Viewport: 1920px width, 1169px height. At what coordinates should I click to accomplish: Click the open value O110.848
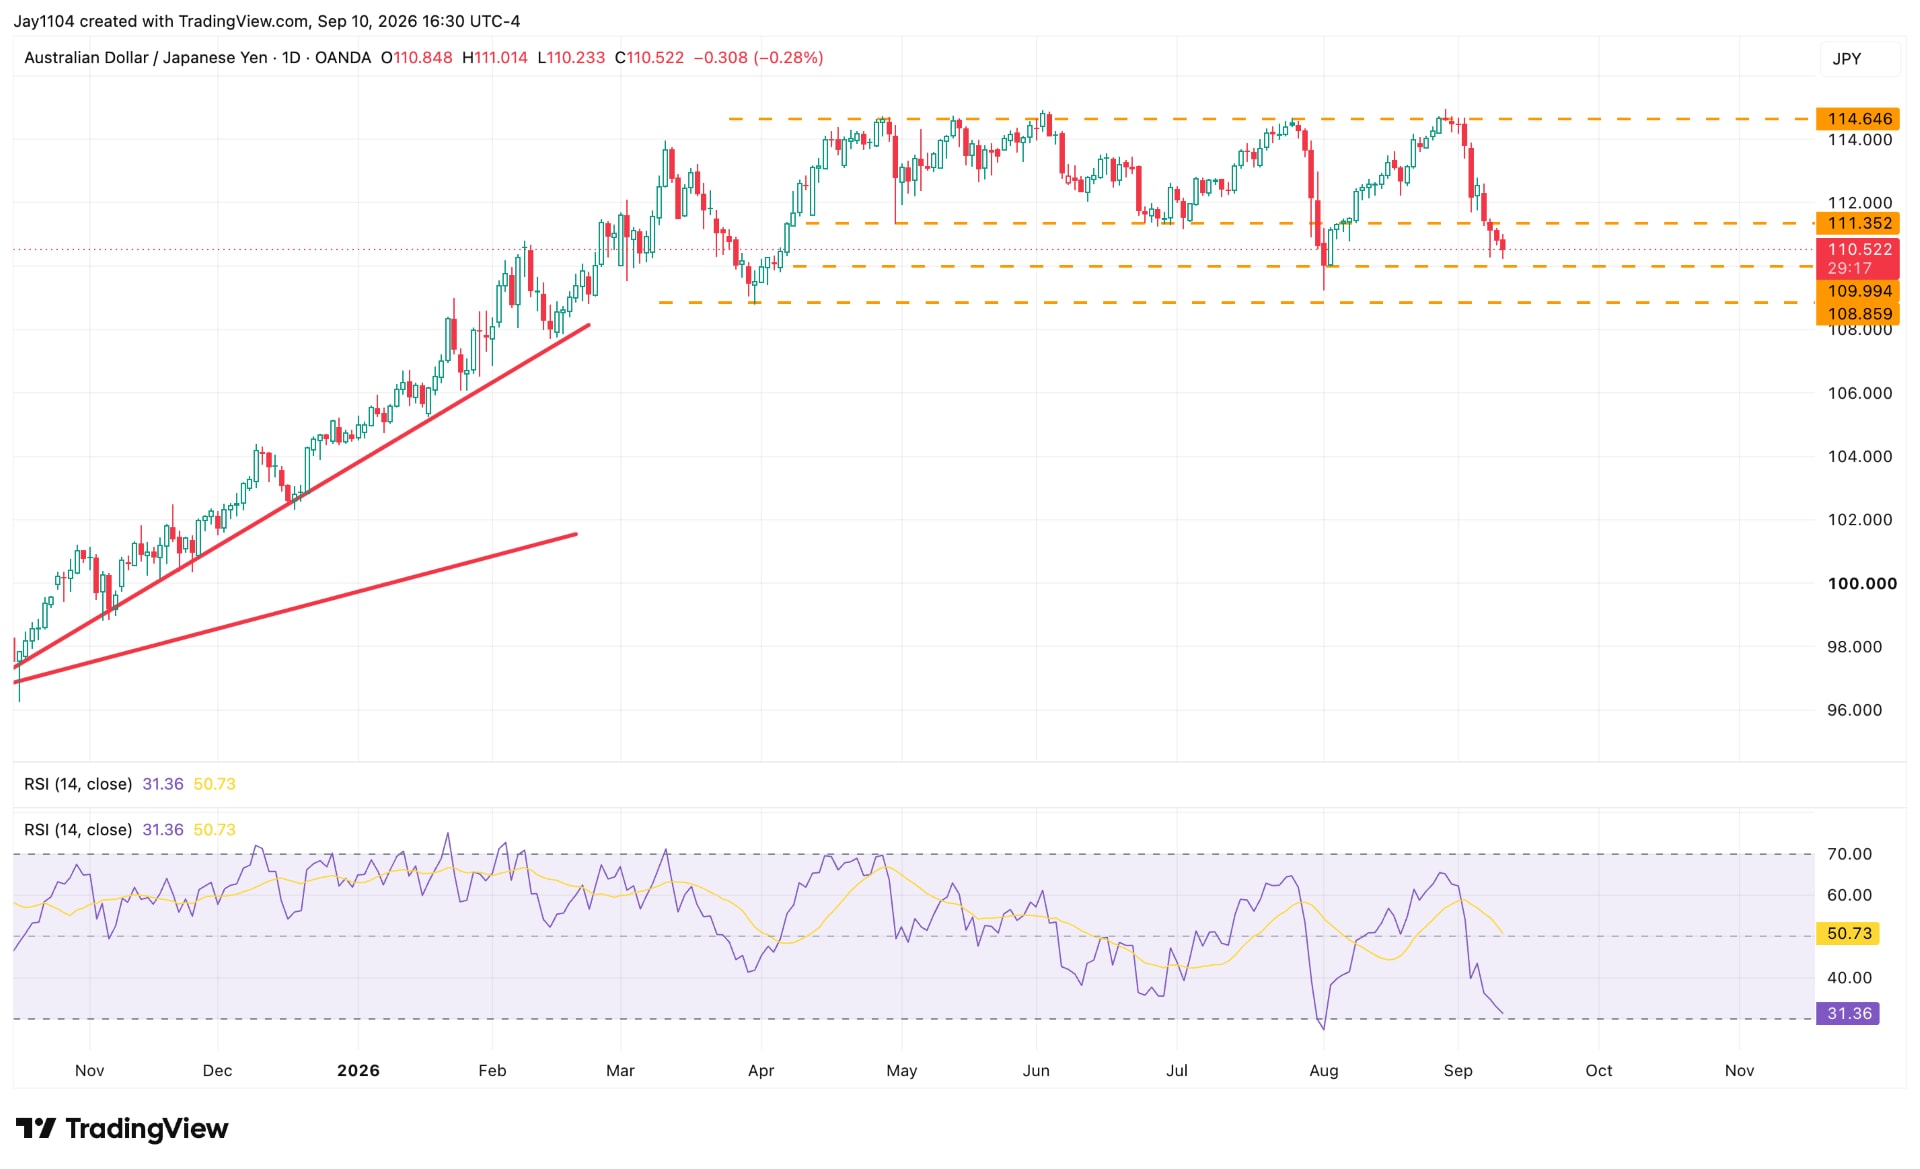click(x=416, y=58)
